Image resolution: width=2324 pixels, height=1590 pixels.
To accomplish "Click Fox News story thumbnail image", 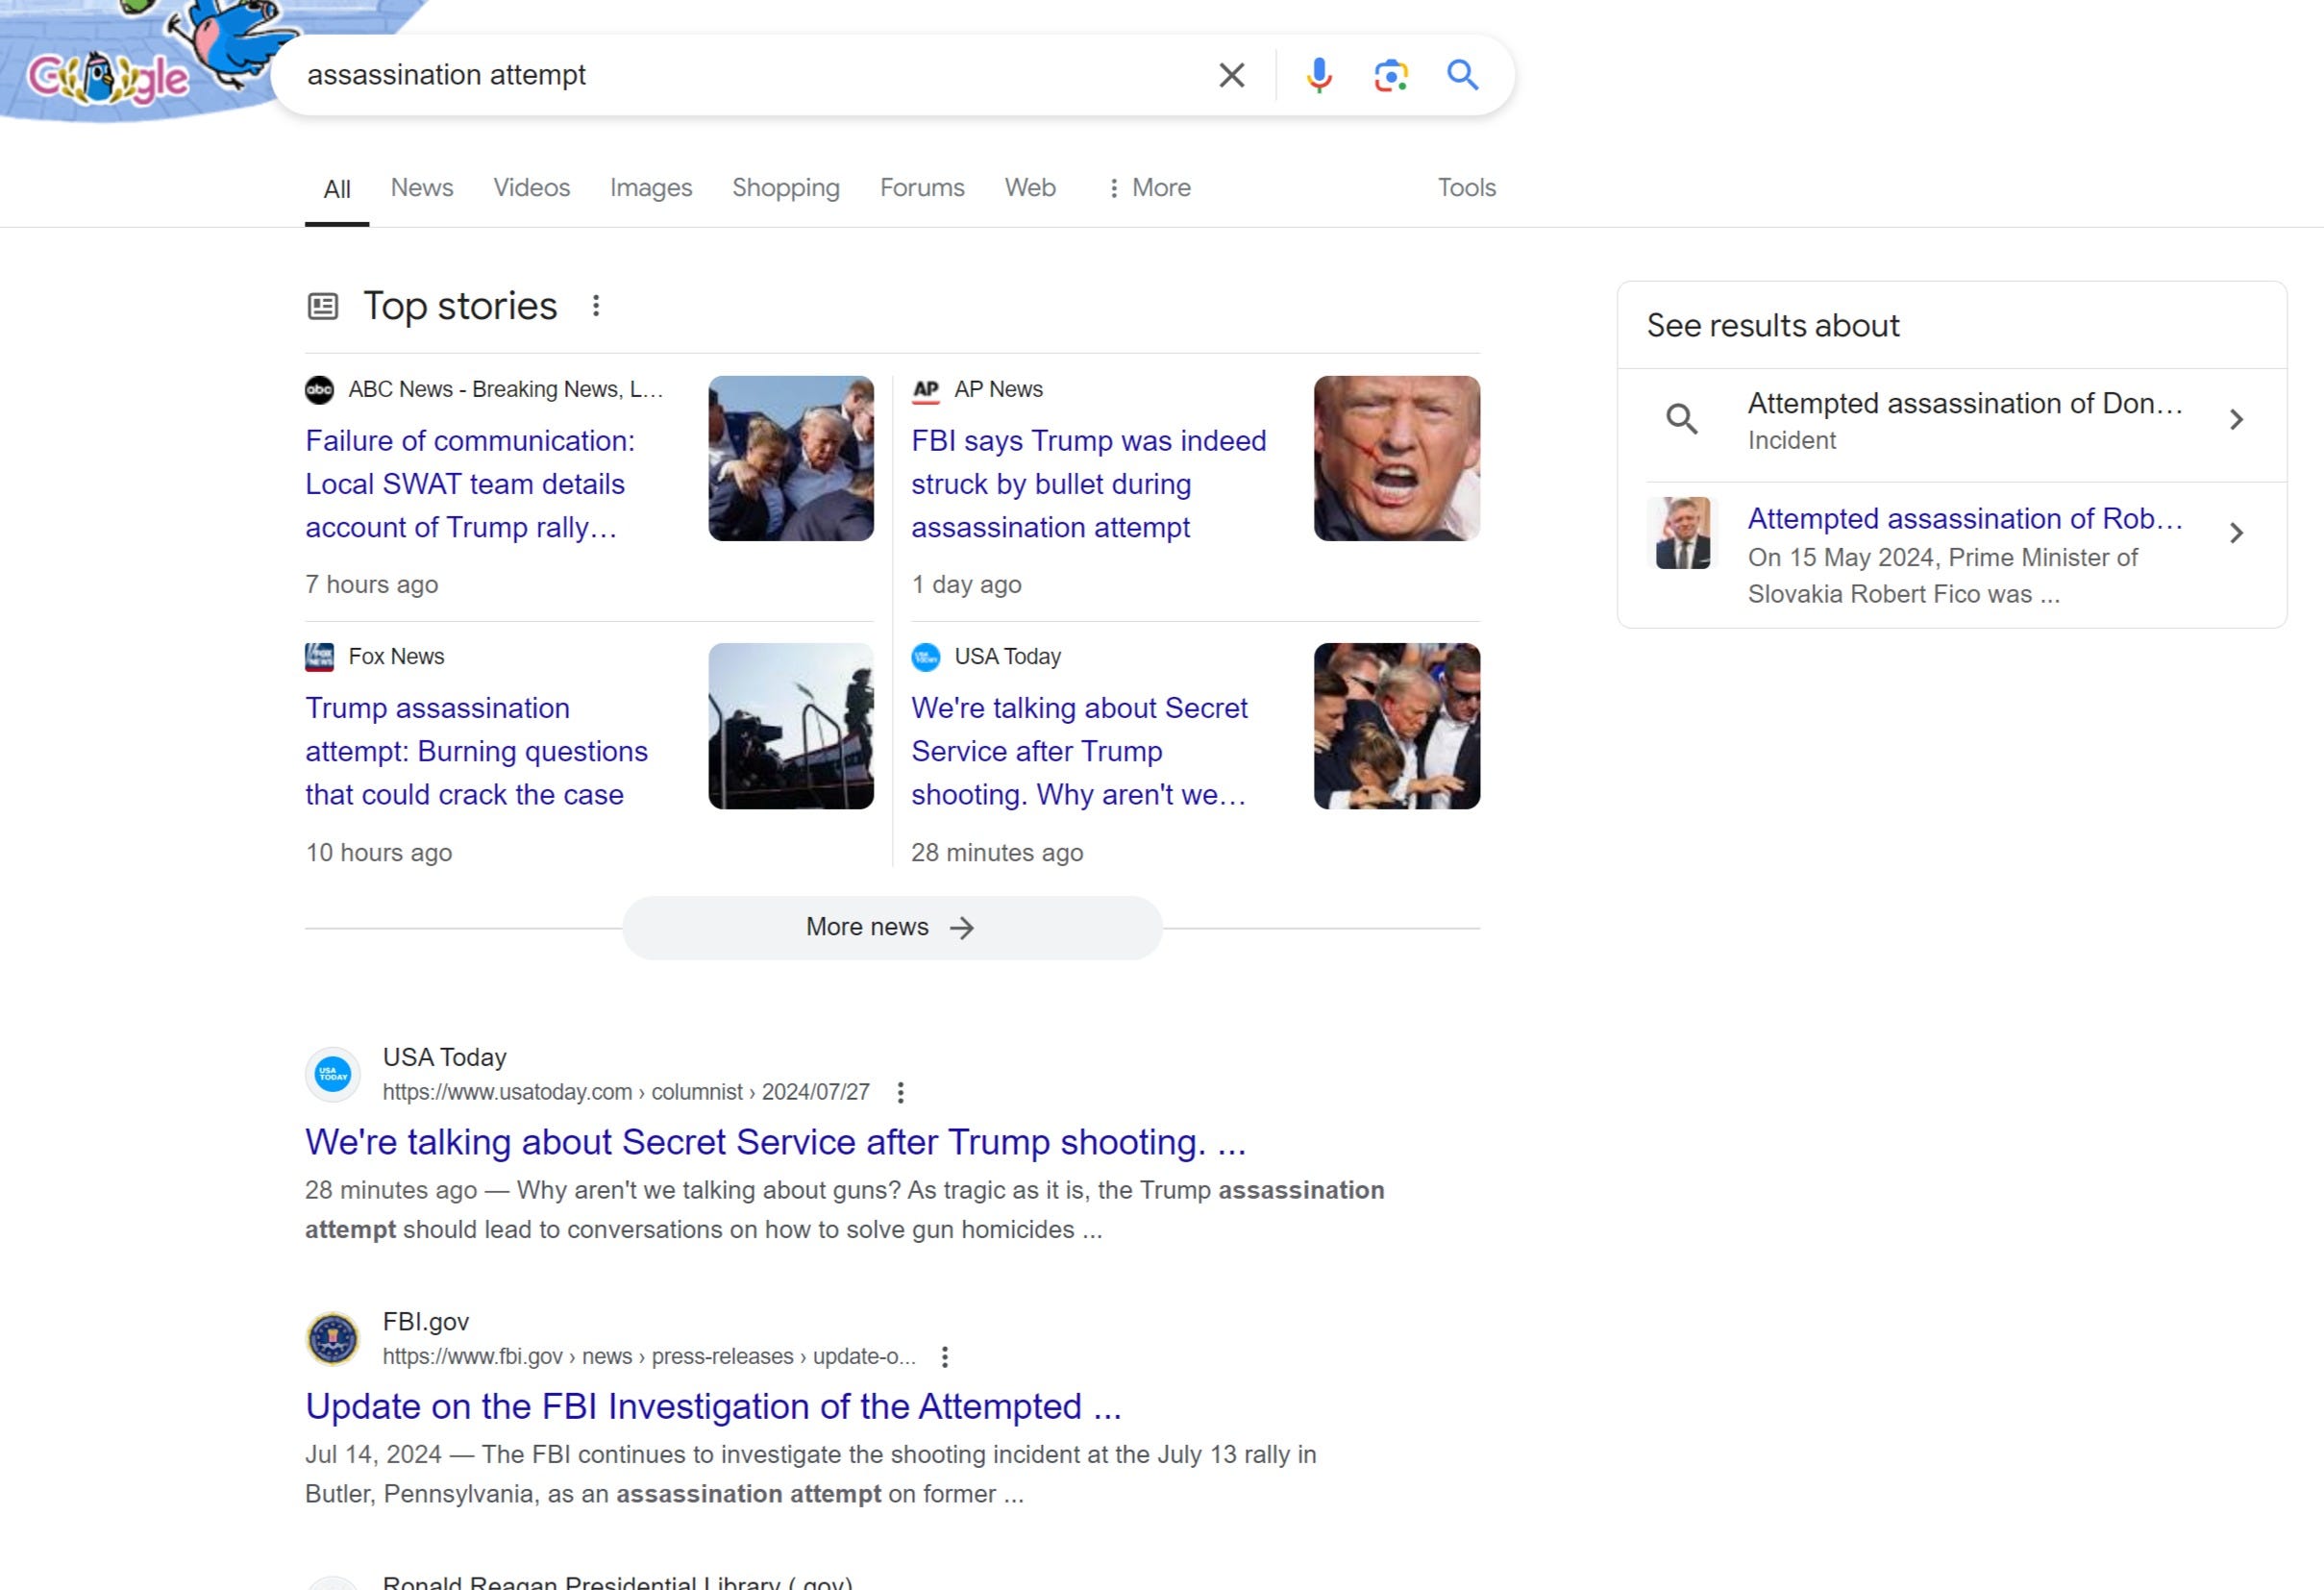I will point(790,726).
